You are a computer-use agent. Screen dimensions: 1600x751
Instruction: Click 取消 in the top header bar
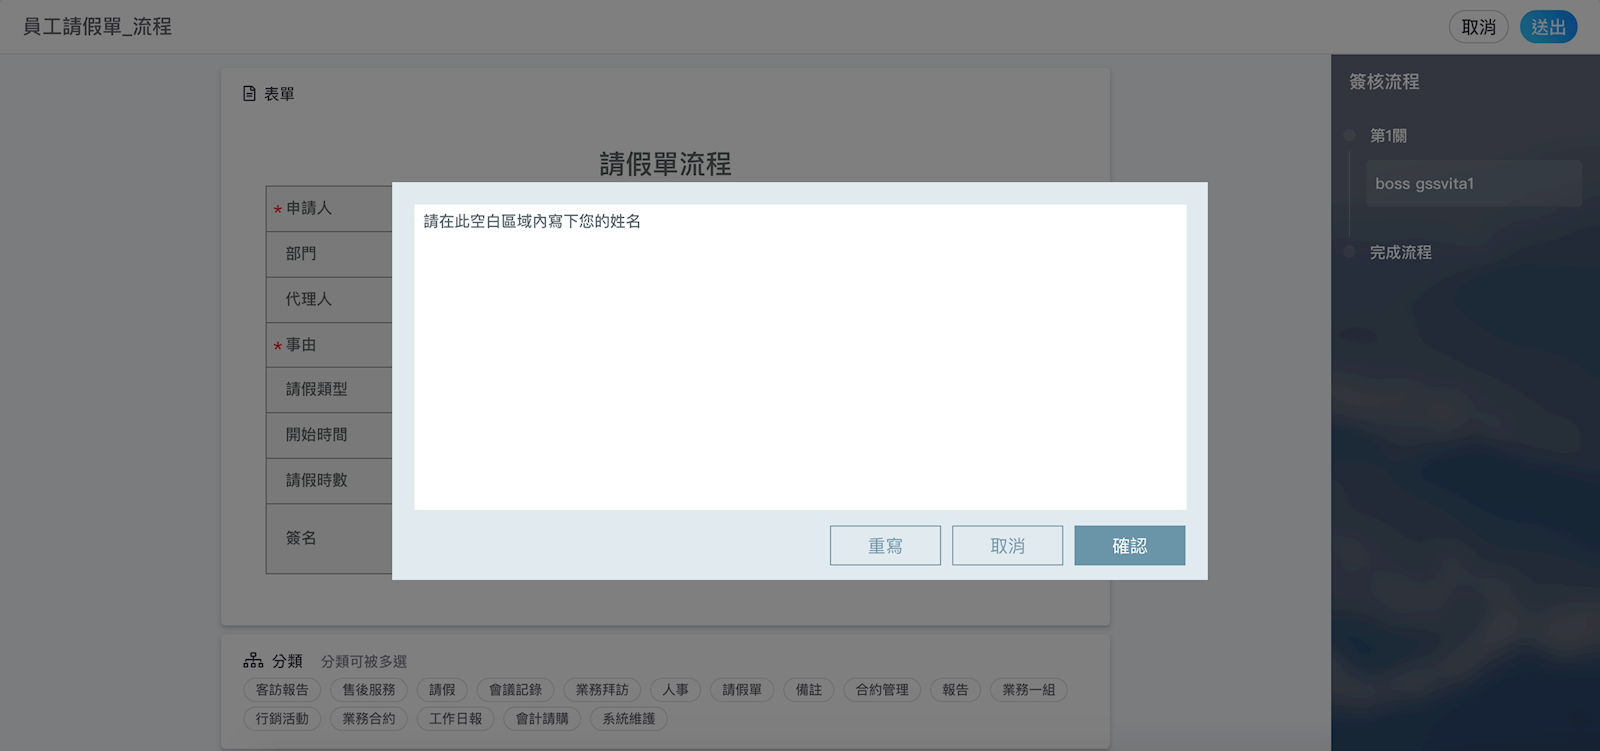pyautogui.click(x=1478, y=27)
